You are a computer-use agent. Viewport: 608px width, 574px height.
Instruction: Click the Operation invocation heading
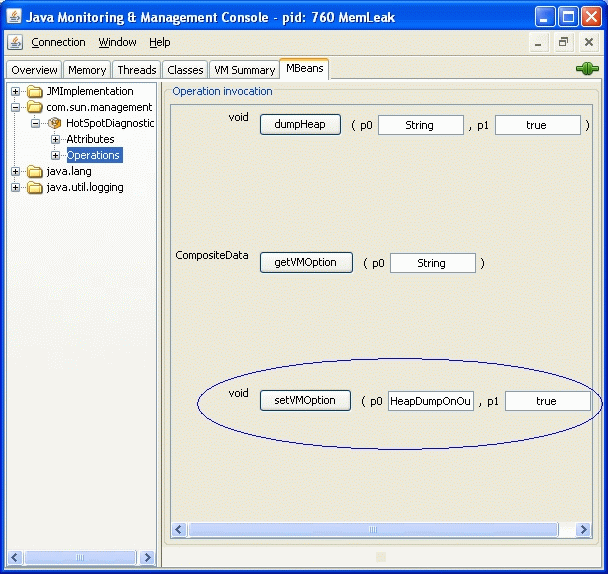click(222, 92)
